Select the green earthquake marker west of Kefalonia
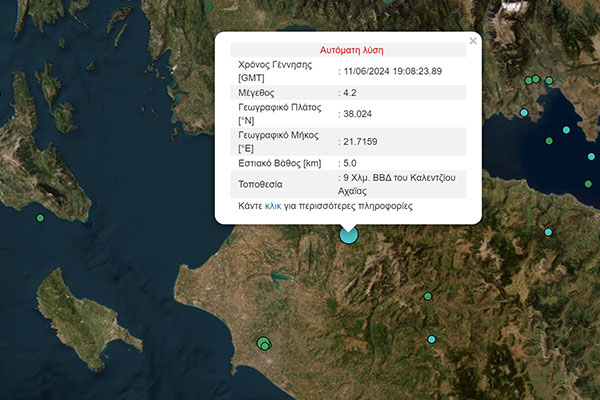 40,218
